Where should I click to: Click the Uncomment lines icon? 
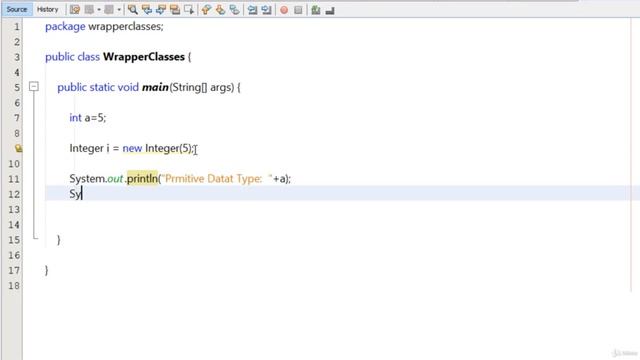tap(330, 10)
